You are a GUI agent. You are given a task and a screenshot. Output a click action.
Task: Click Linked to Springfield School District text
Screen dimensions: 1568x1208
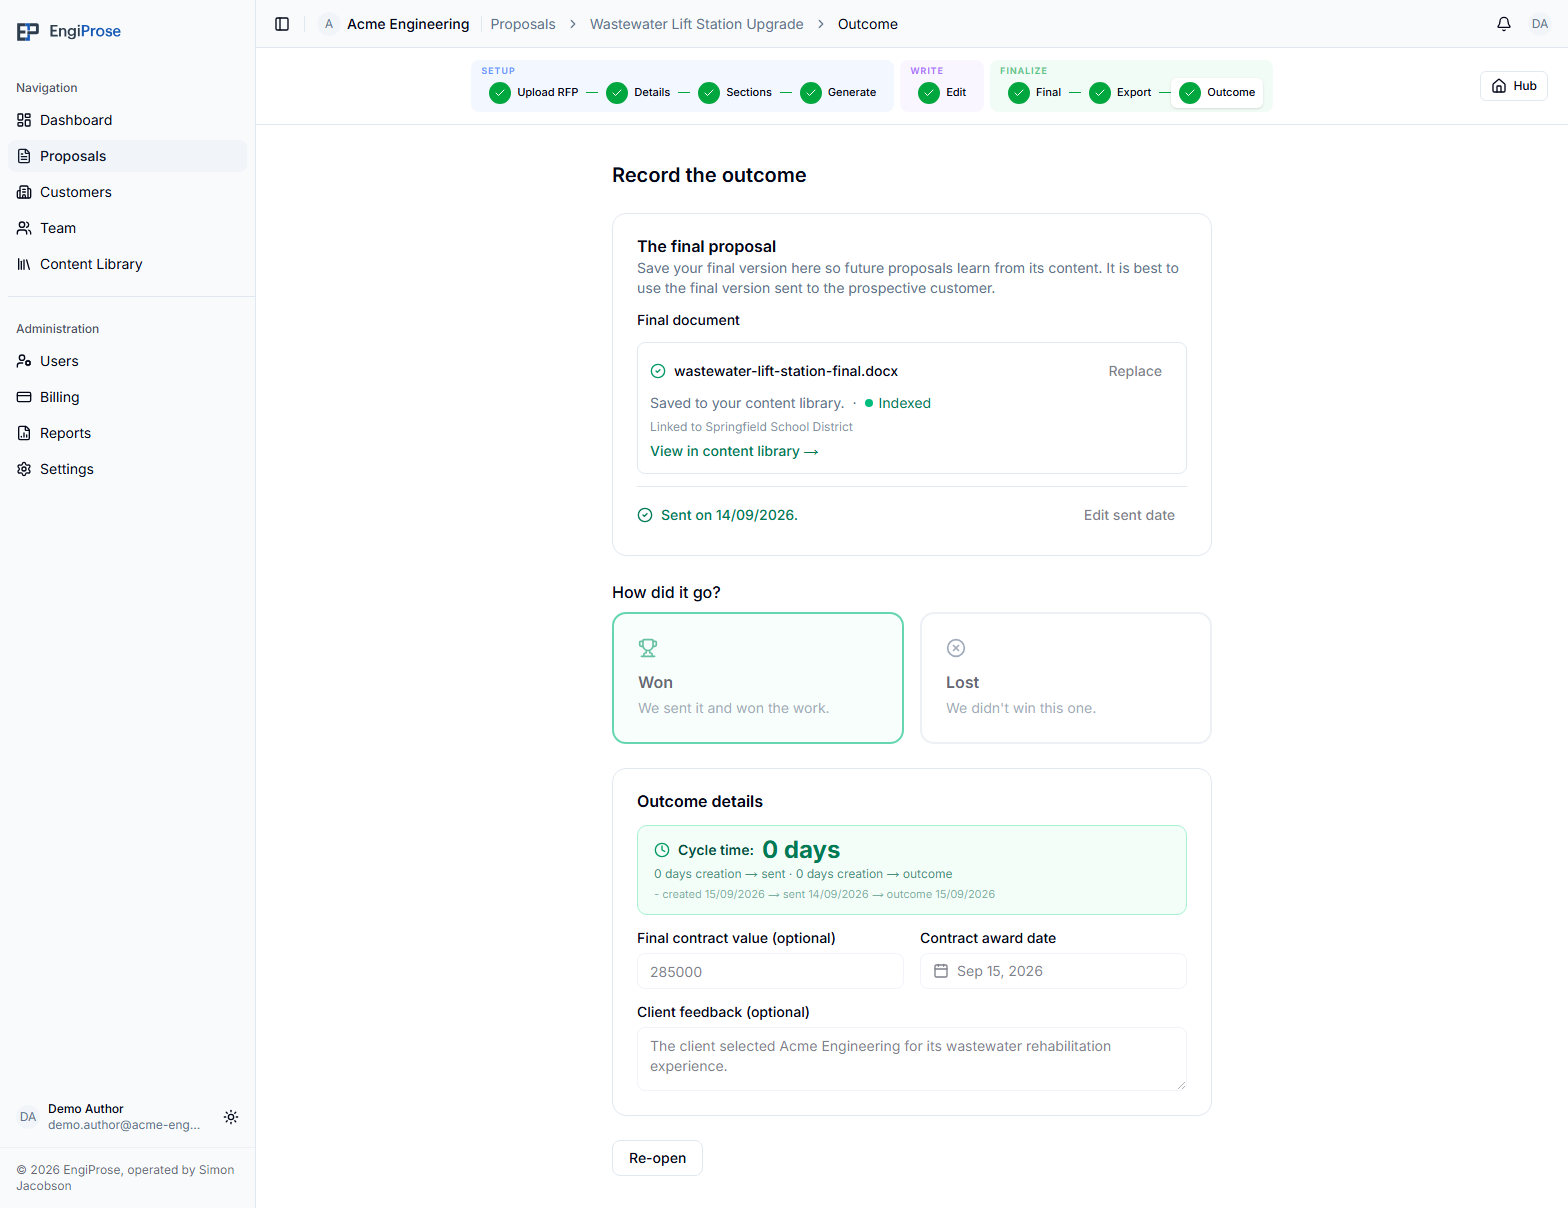[x=751, y=427]
